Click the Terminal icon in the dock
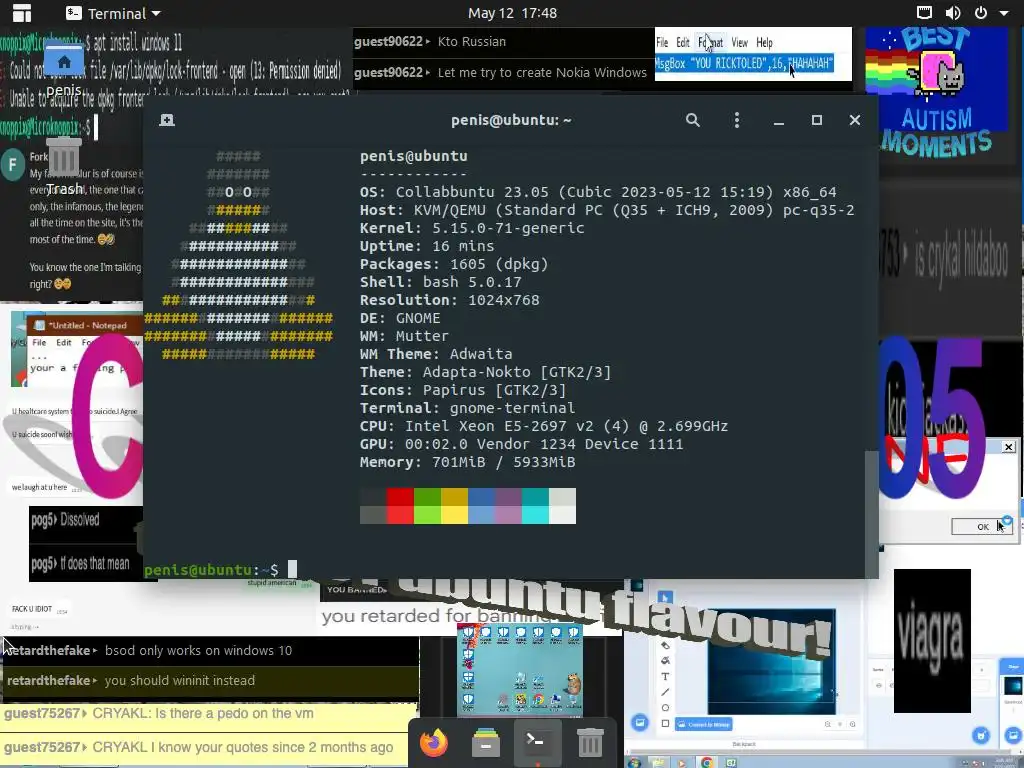This screenshot has width=1024, height=768. (x=537, y=743)
